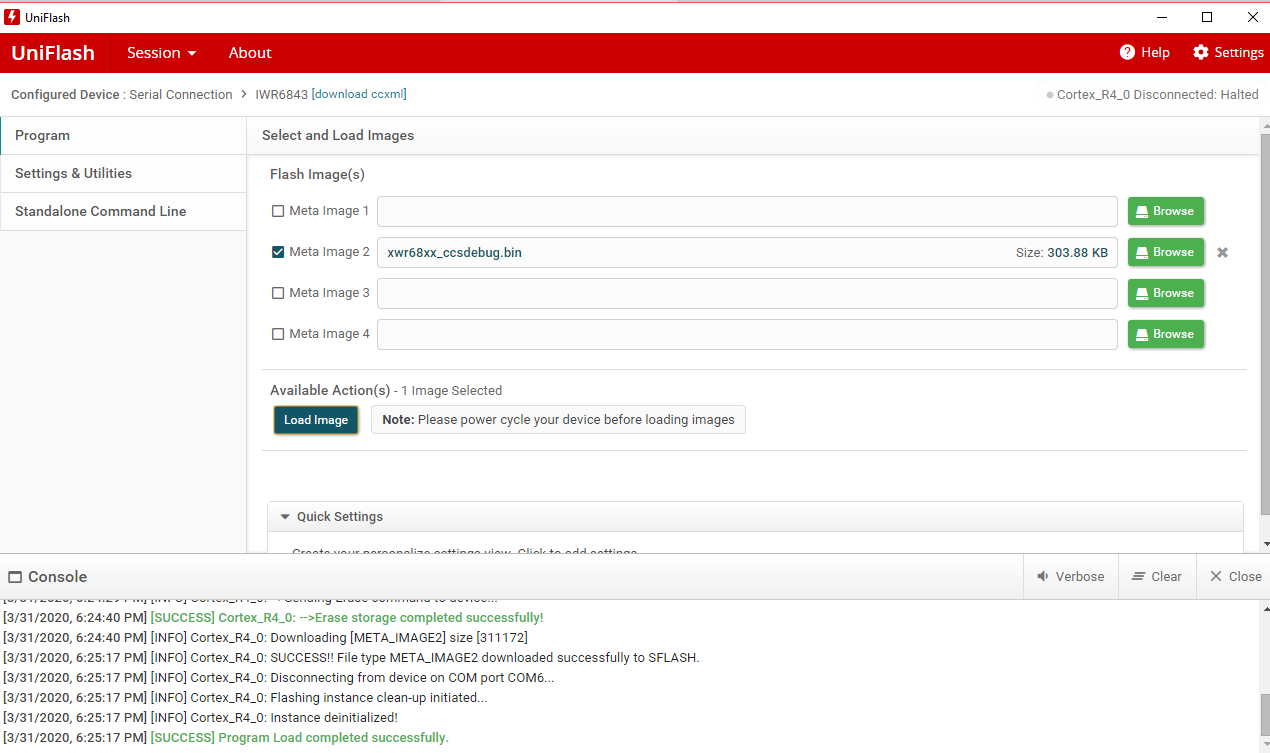Minimize the UniFlash window

click(1161, 17)
